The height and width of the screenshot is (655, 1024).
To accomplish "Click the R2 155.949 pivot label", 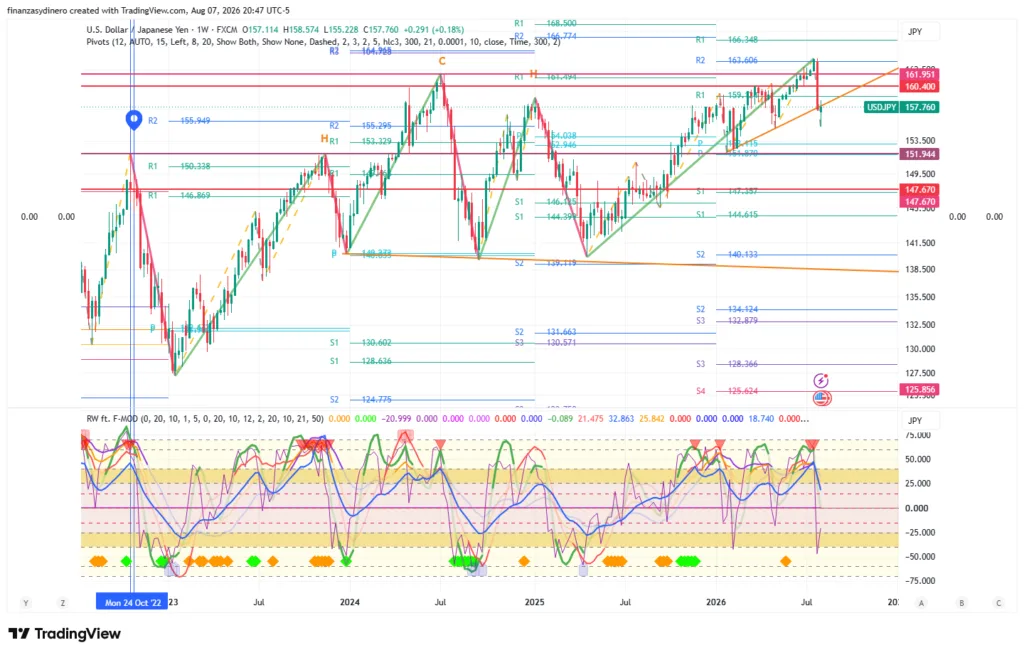I will pos(179,120).
